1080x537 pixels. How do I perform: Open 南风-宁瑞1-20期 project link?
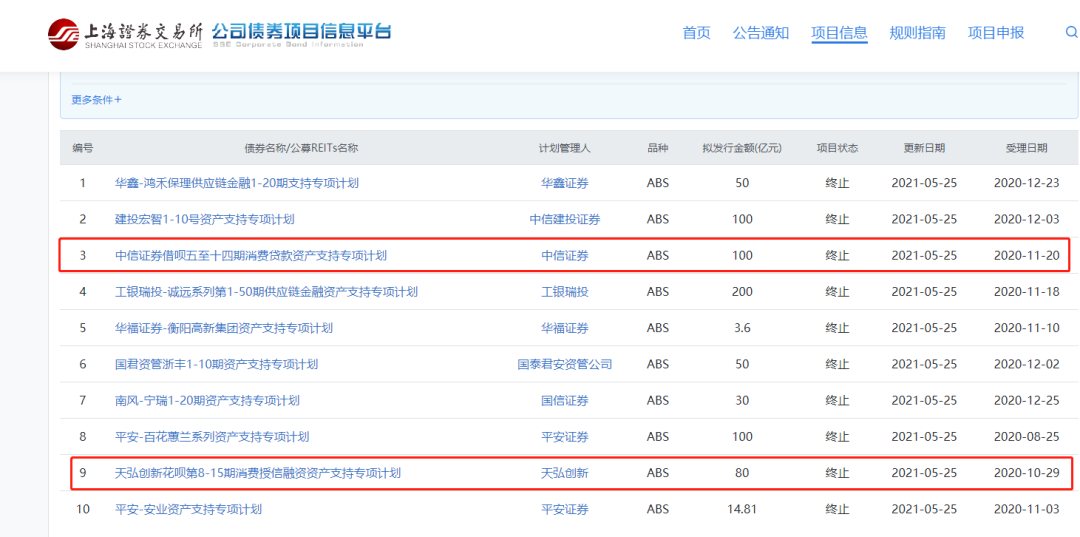(207, 401)
